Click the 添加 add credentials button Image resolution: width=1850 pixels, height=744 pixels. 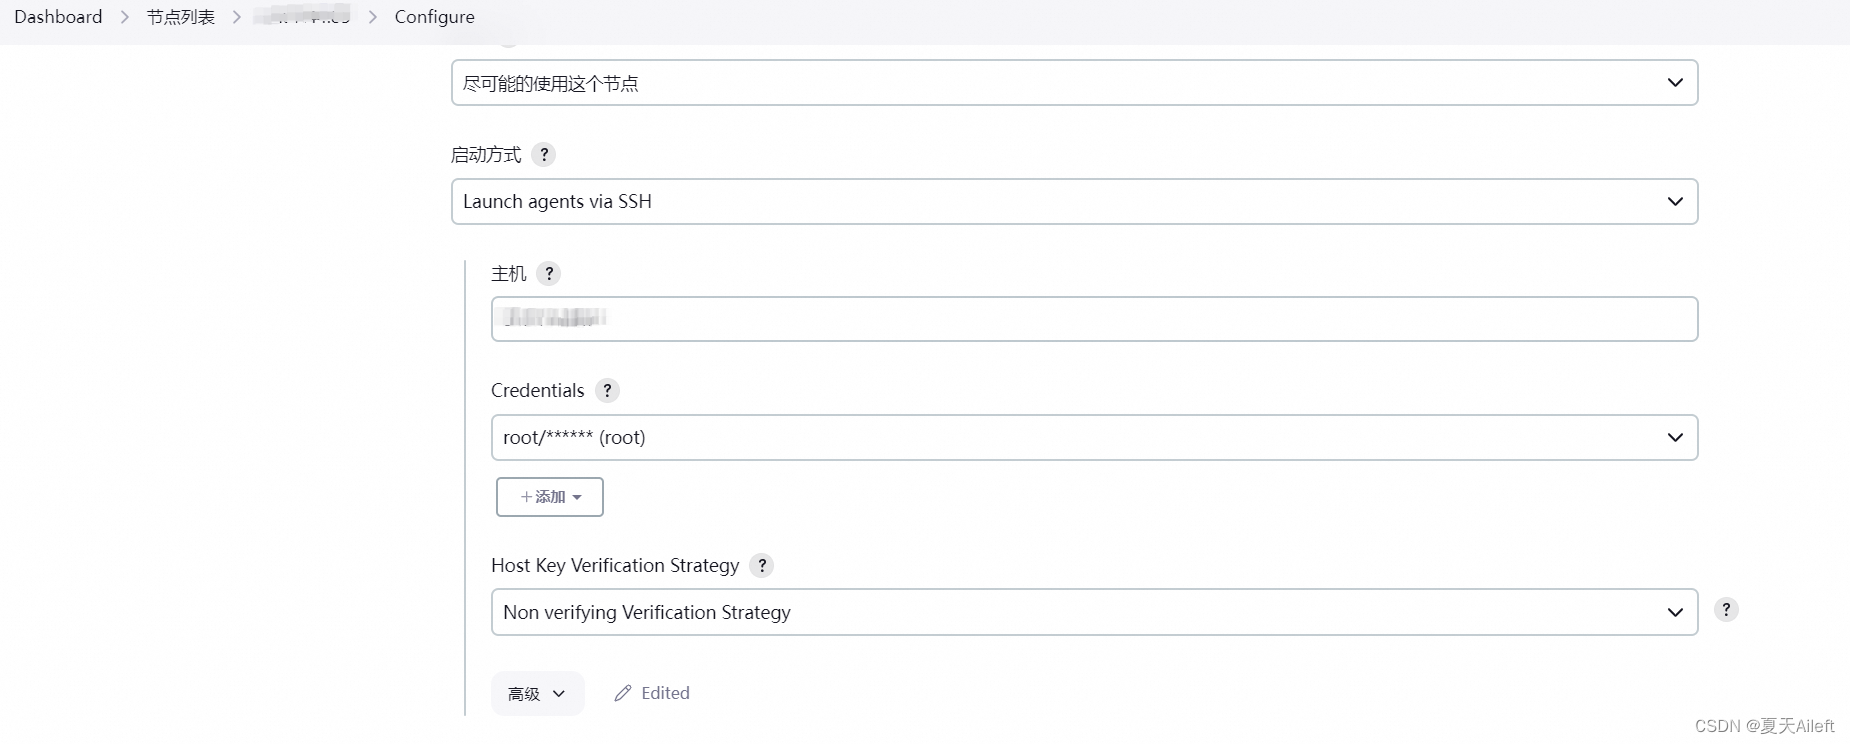pos(550,497)
